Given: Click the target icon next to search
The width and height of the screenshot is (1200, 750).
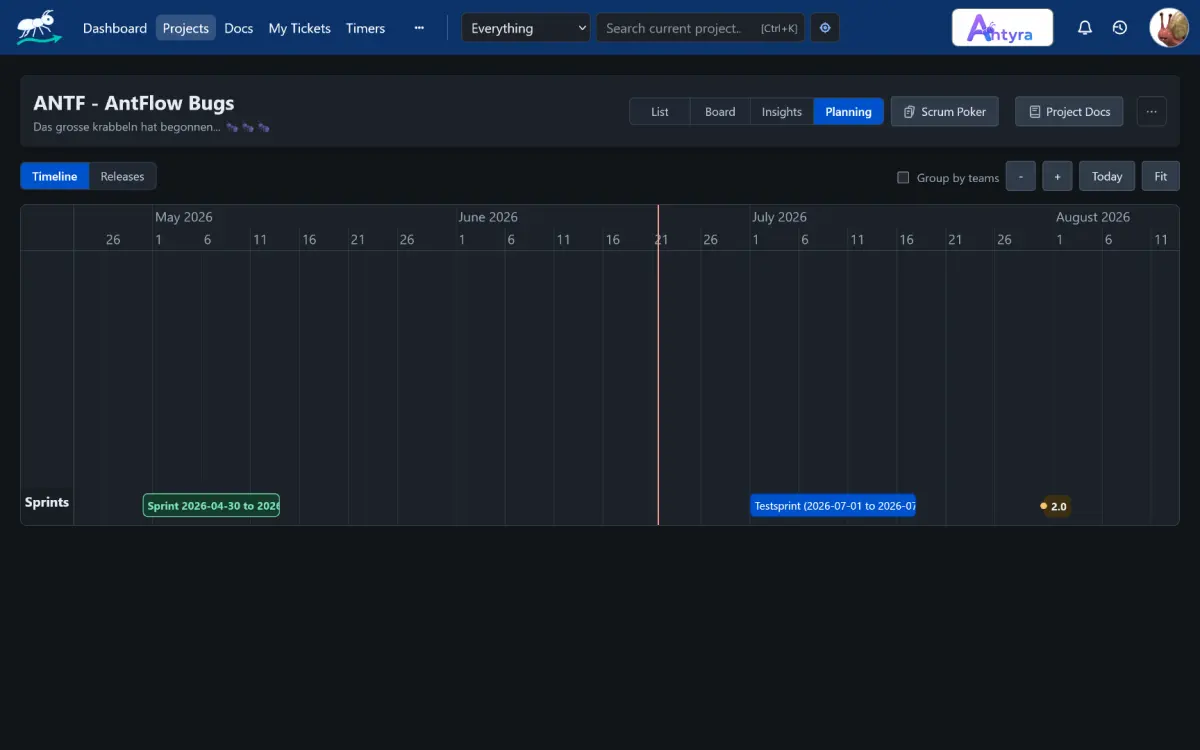Looking at the screenshot, I should point(825,28).
